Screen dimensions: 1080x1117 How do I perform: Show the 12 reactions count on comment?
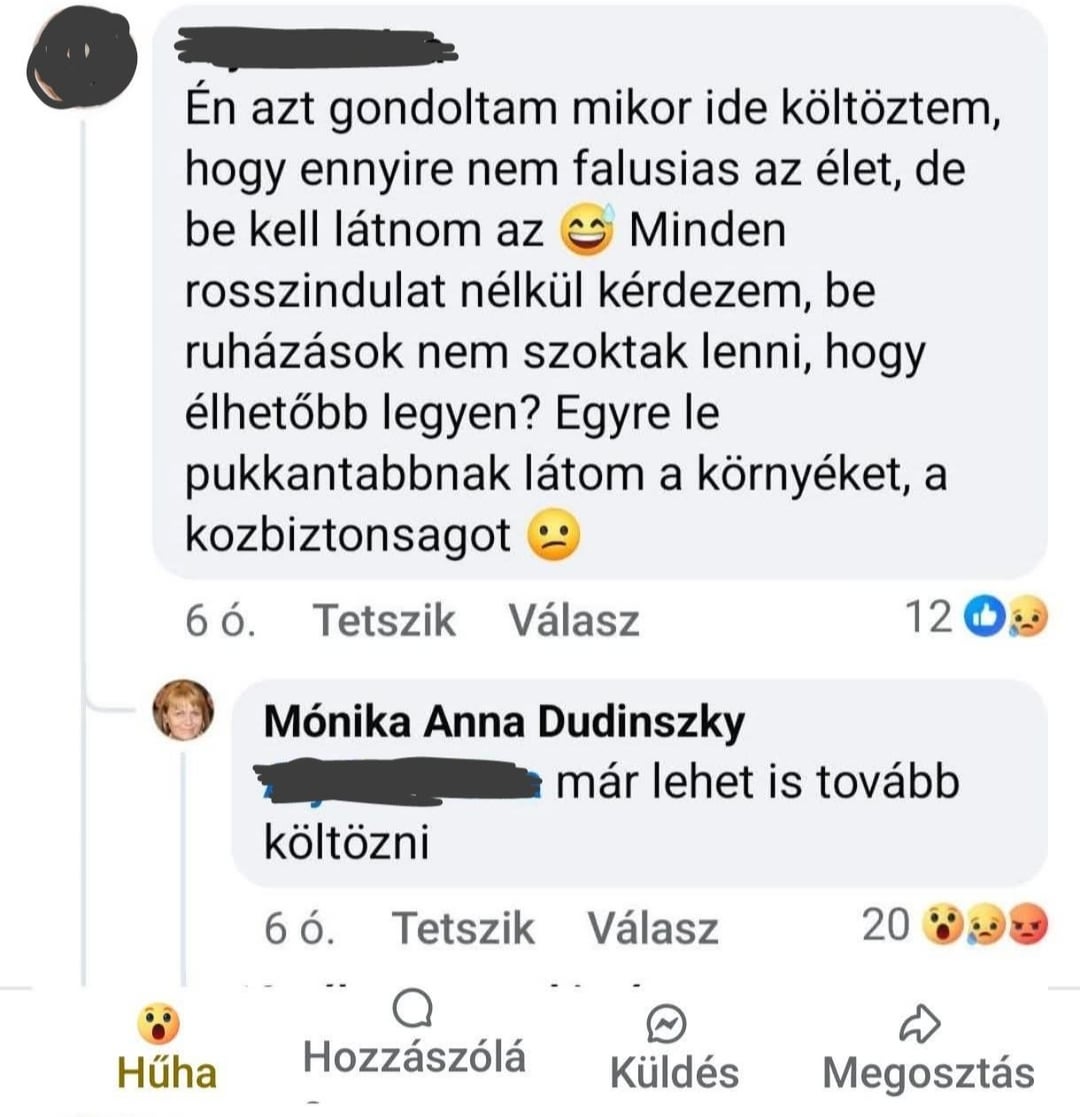click(929, 617)
